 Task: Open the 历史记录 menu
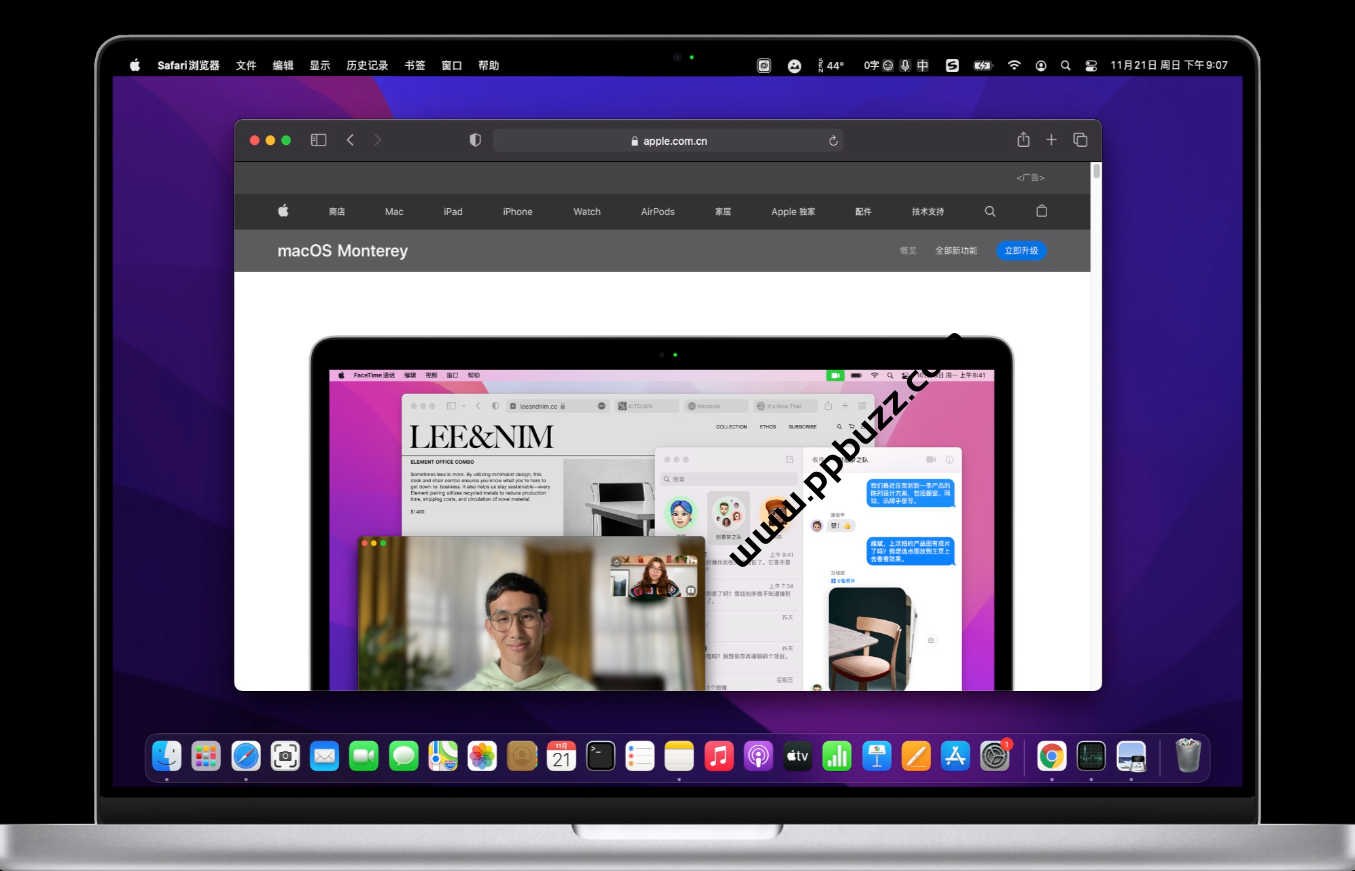[367, 65]
